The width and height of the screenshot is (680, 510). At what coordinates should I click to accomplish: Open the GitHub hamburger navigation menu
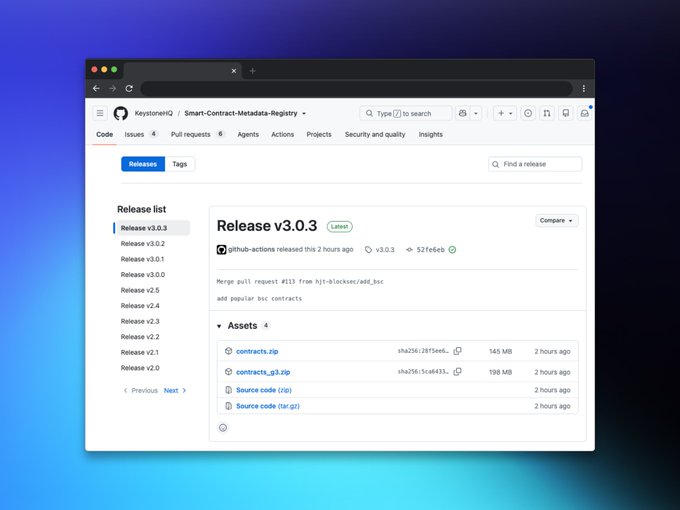tap(100, 113)
